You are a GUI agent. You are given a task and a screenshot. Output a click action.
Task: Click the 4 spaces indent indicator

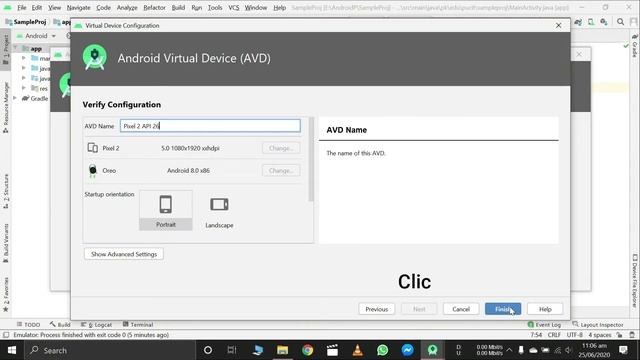tap(600, 335)
